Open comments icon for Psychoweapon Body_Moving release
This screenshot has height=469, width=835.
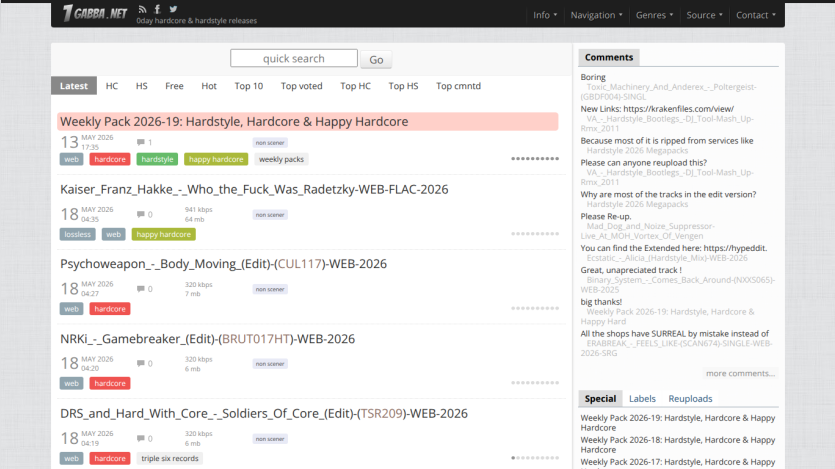pyautogui.click(x=141, y=289)
